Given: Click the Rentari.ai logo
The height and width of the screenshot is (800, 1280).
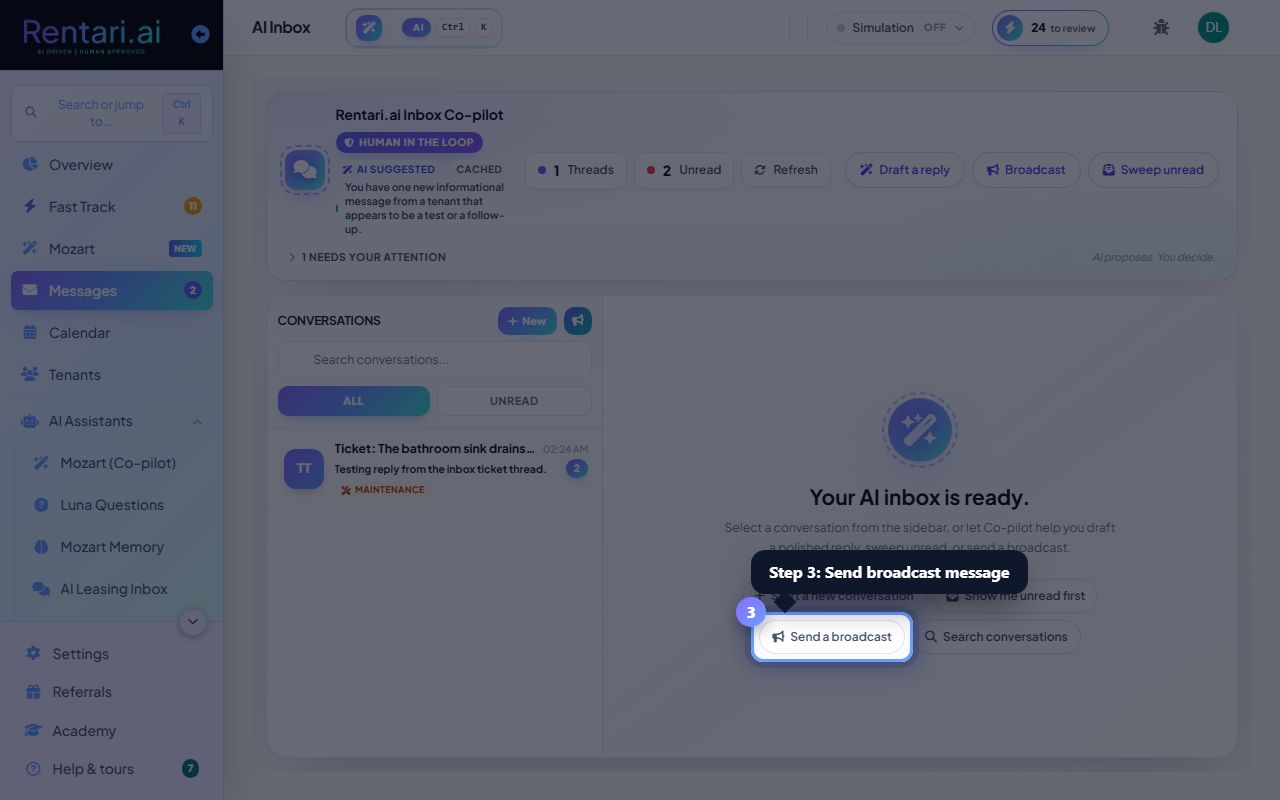Looking at the screenshot, I should click(92, 34).
